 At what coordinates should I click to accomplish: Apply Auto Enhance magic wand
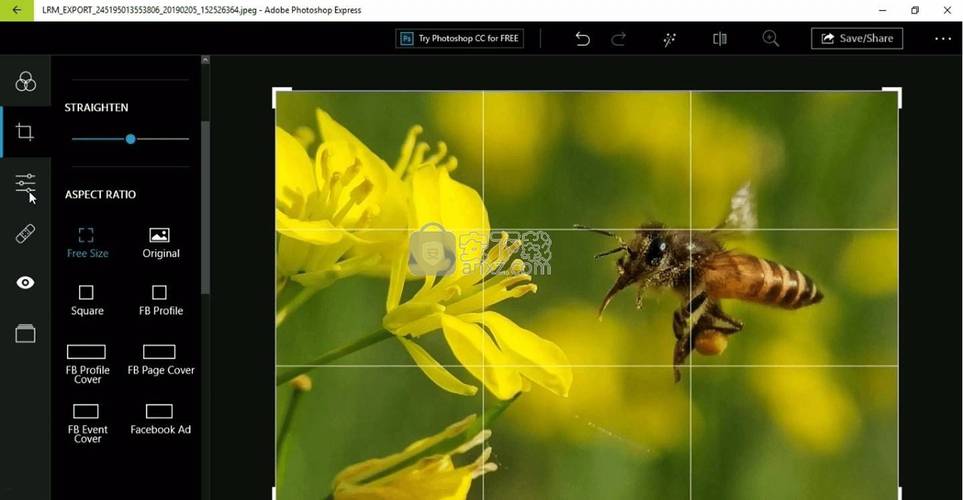670,39
